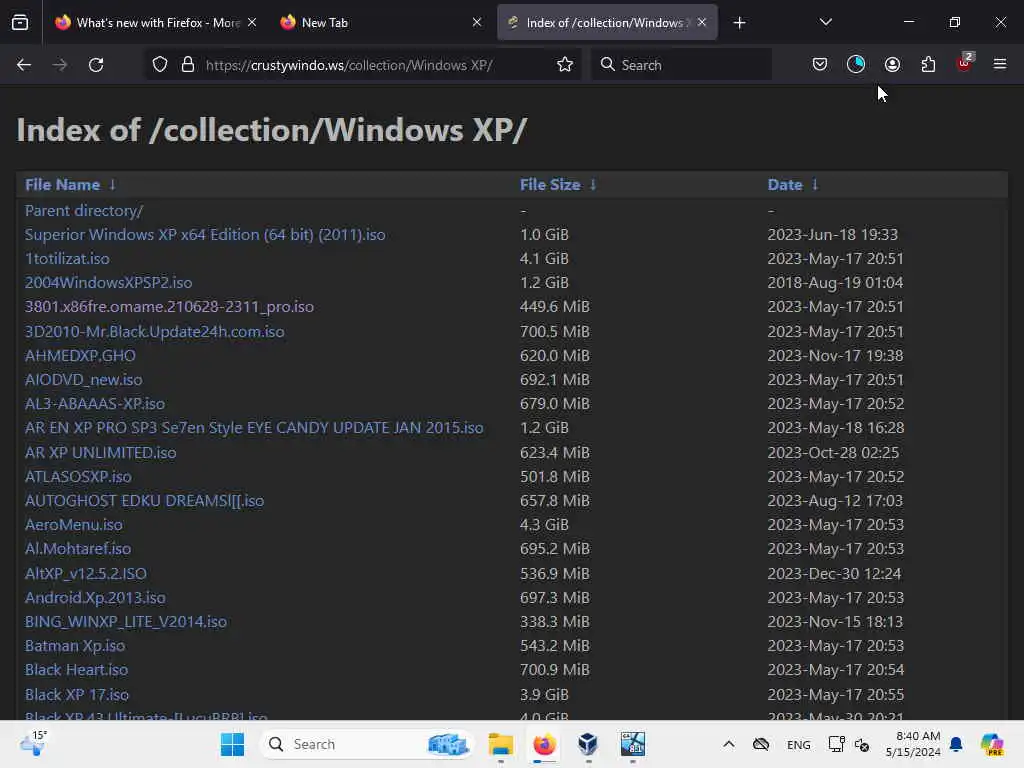Open the Firefox account icon
The height and width of the screenshot is (768, 1024).
coord(892,65)
